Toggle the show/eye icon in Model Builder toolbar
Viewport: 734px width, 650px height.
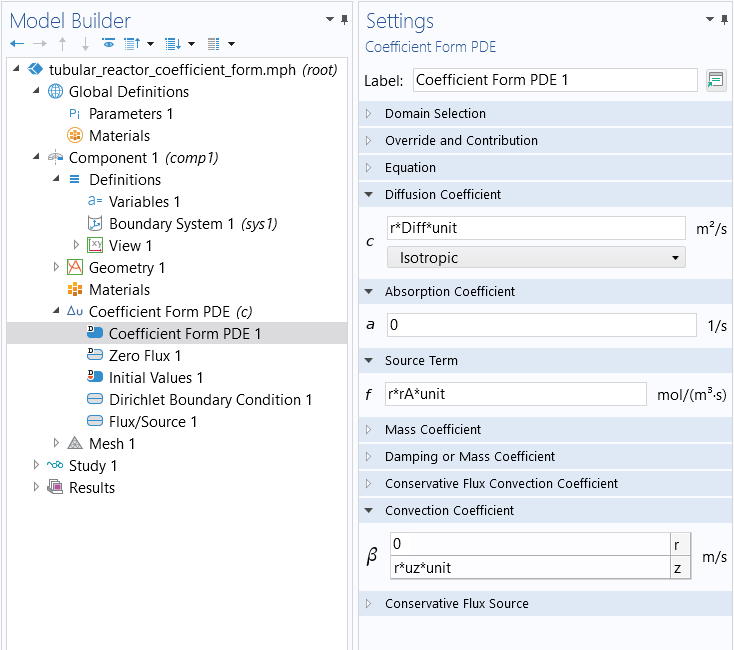click(109, 44)
